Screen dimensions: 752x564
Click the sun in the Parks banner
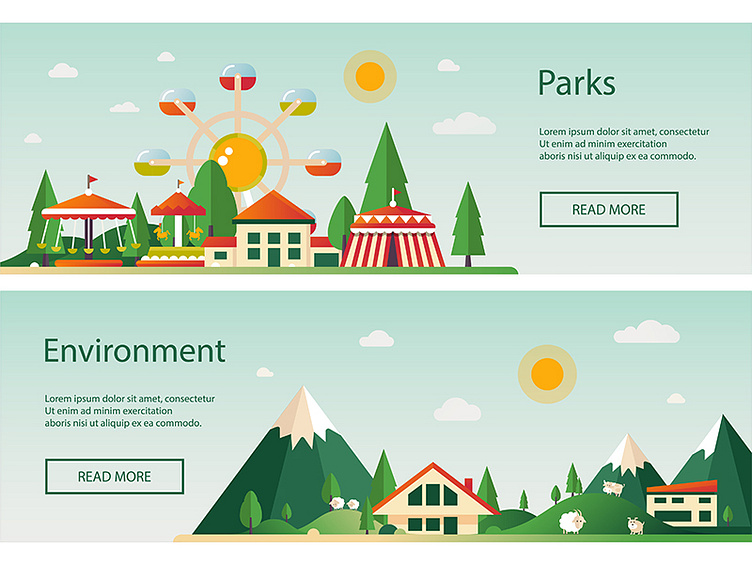[x=370, y=76]
